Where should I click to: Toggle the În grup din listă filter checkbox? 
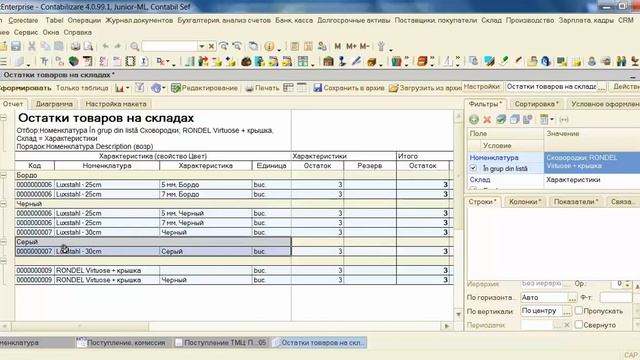(x=473, y=168)
